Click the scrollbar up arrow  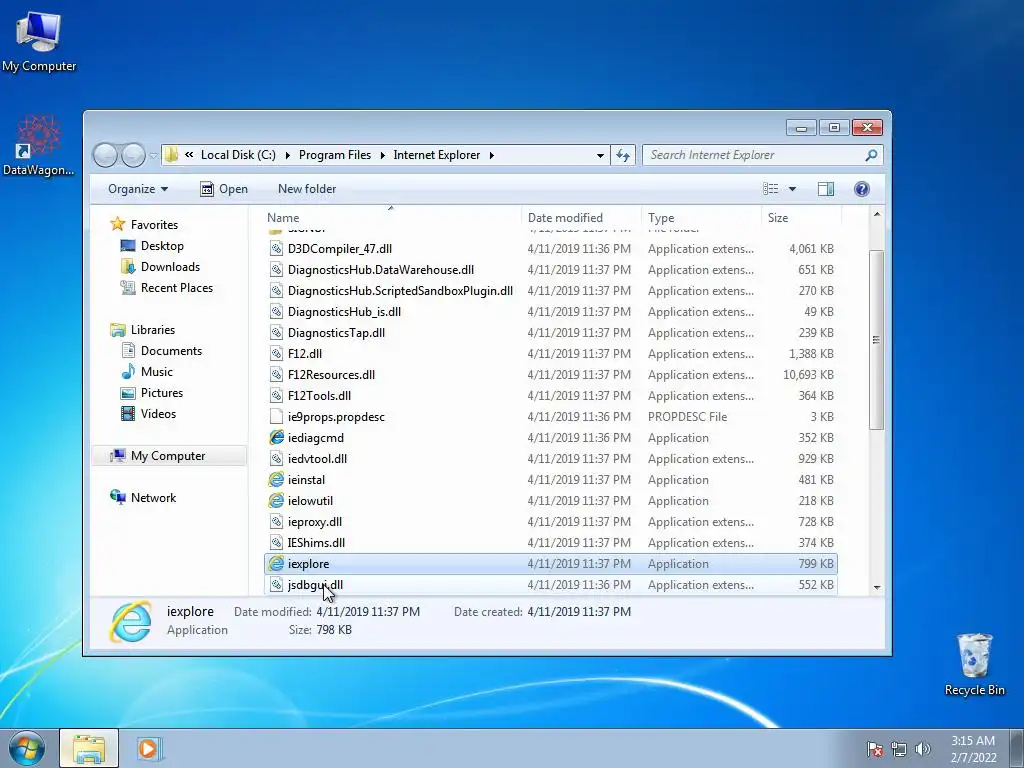pyautogui.click(x=876, y=215)
